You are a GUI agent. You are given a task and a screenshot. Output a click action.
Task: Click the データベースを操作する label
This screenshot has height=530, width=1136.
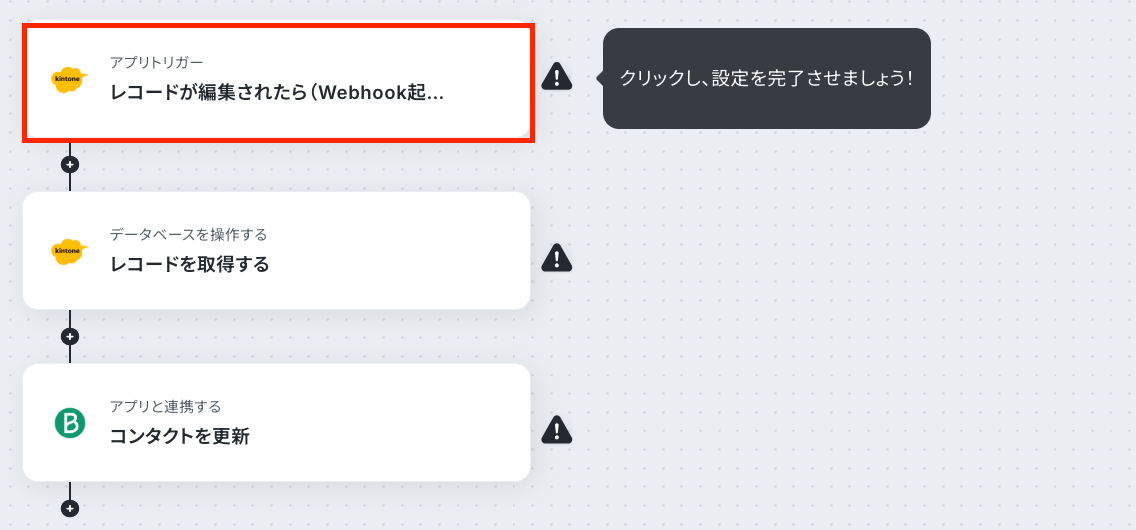pyautogui.click(x=188, y=235)
